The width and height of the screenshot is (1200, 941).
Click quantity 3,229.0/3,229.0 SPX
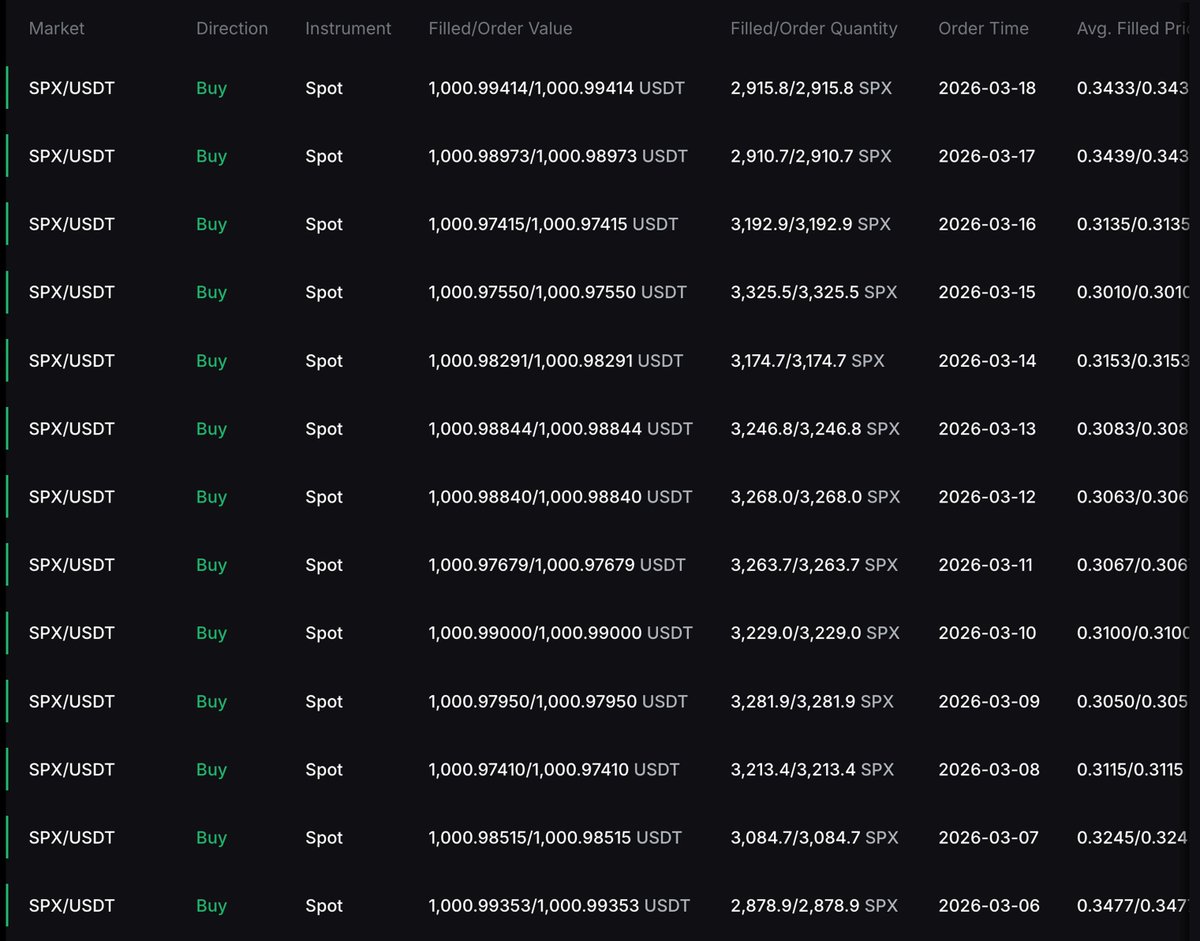click(x=815, y=633)
